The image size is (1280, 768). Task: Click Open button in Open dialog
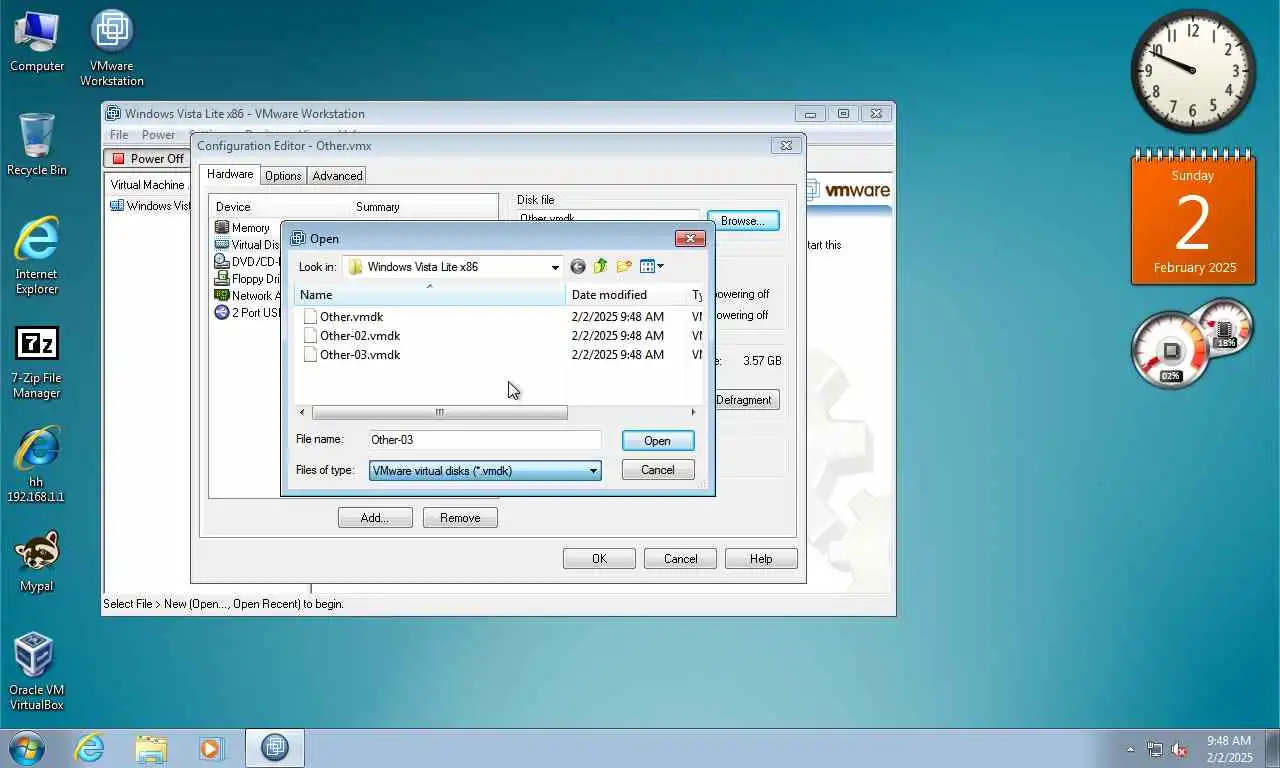point(657,441)
